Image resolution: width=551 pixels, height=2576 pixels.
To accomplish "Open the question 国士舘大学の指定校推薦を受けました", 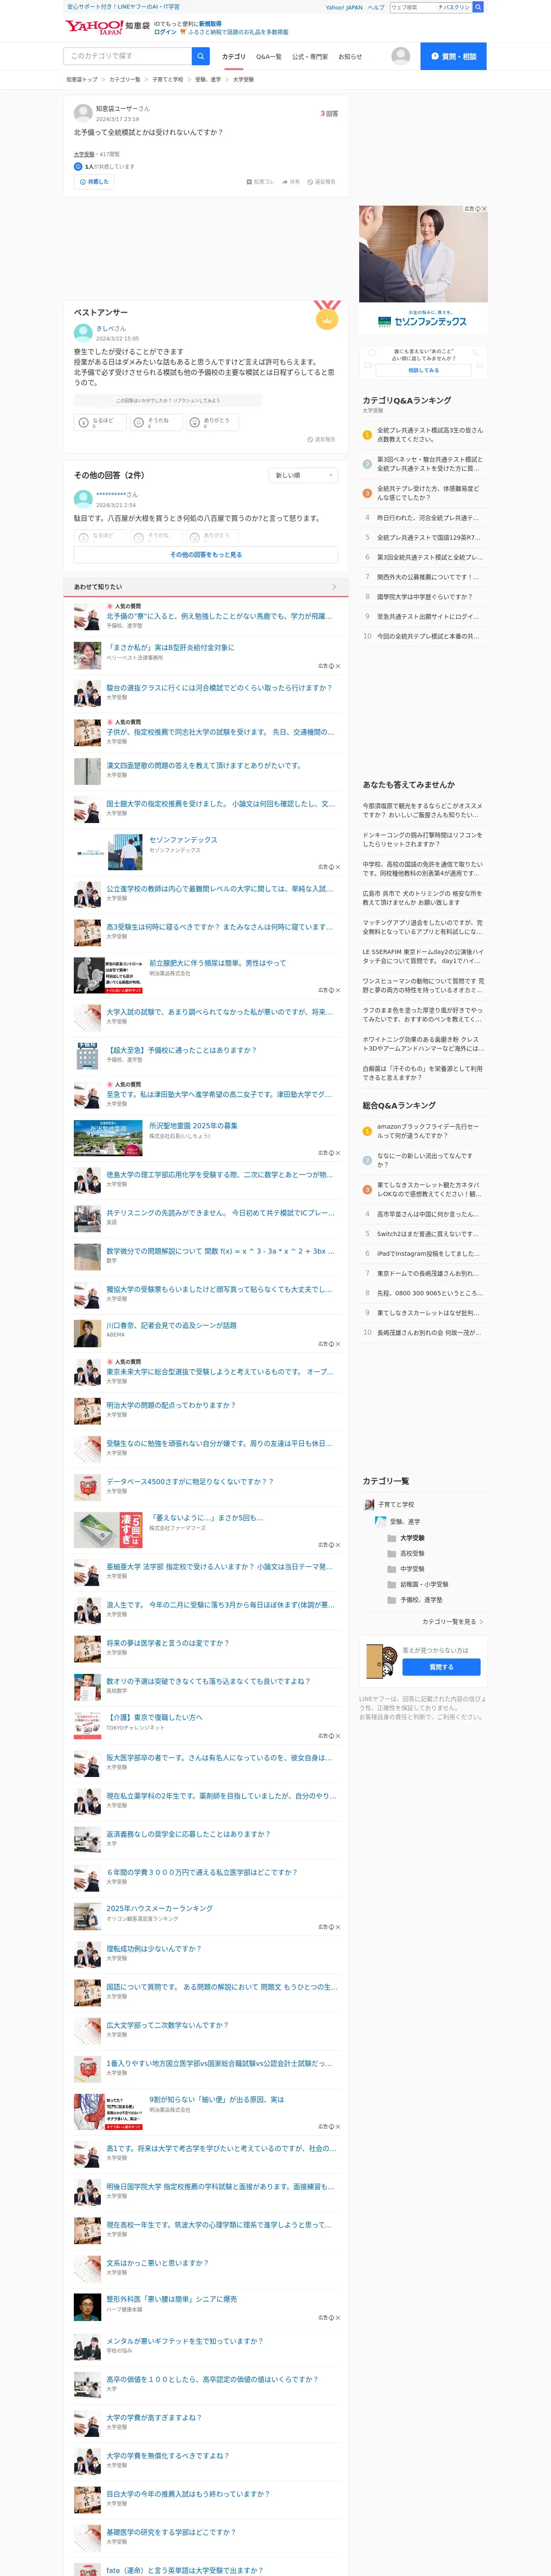I will pos(220,804).
